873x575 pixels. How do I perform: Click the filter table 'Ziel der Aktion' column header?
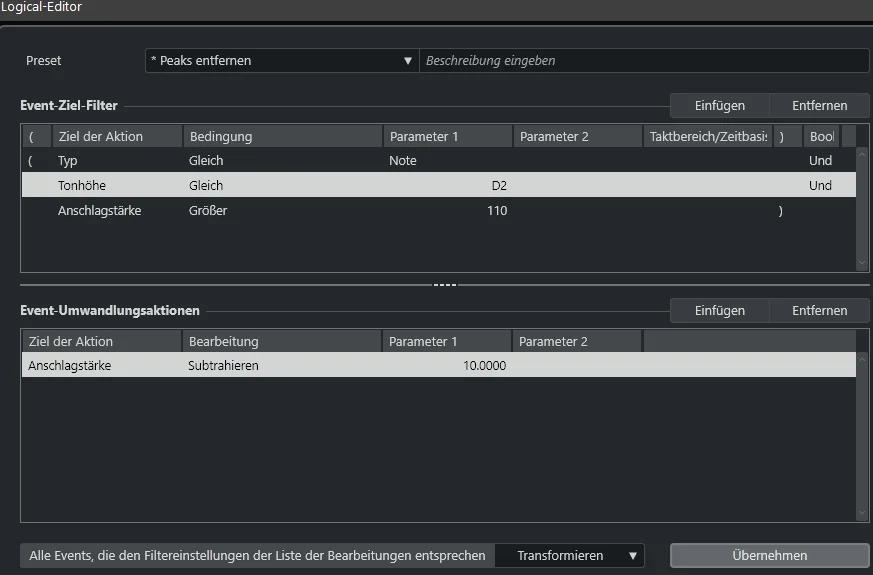[117, 136]
